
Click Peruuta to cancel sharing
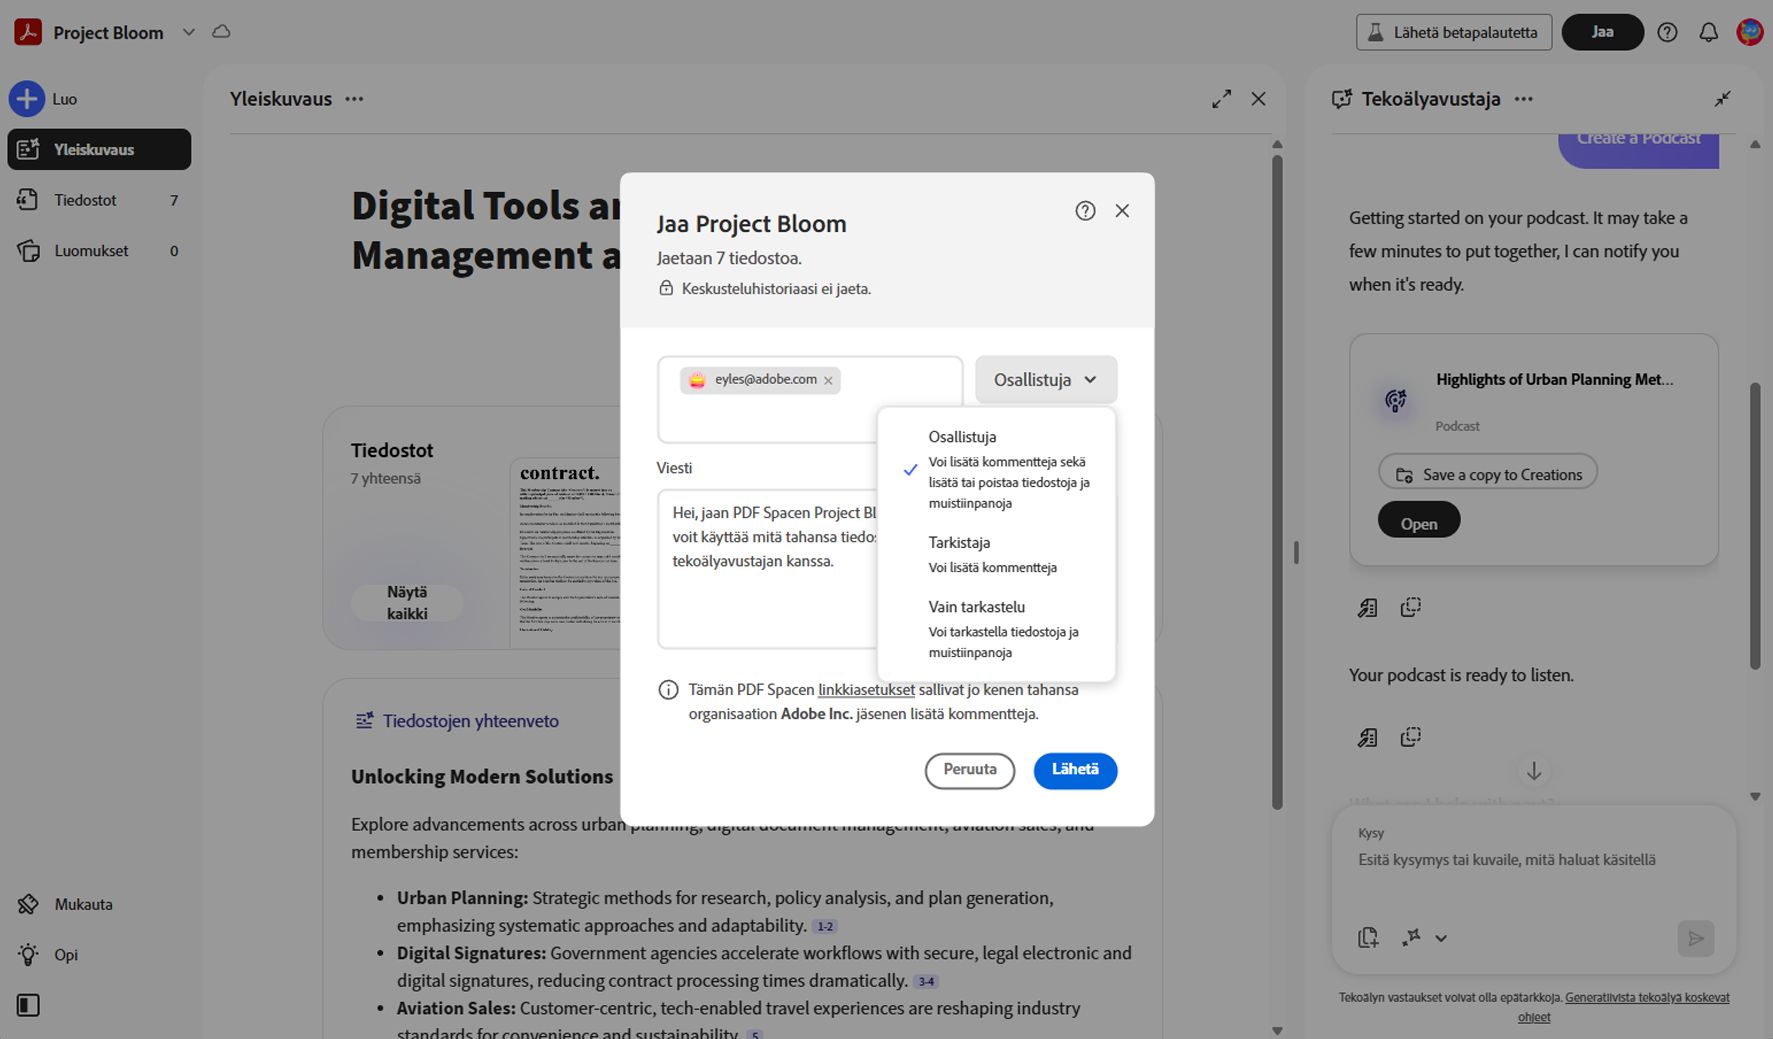970,770
